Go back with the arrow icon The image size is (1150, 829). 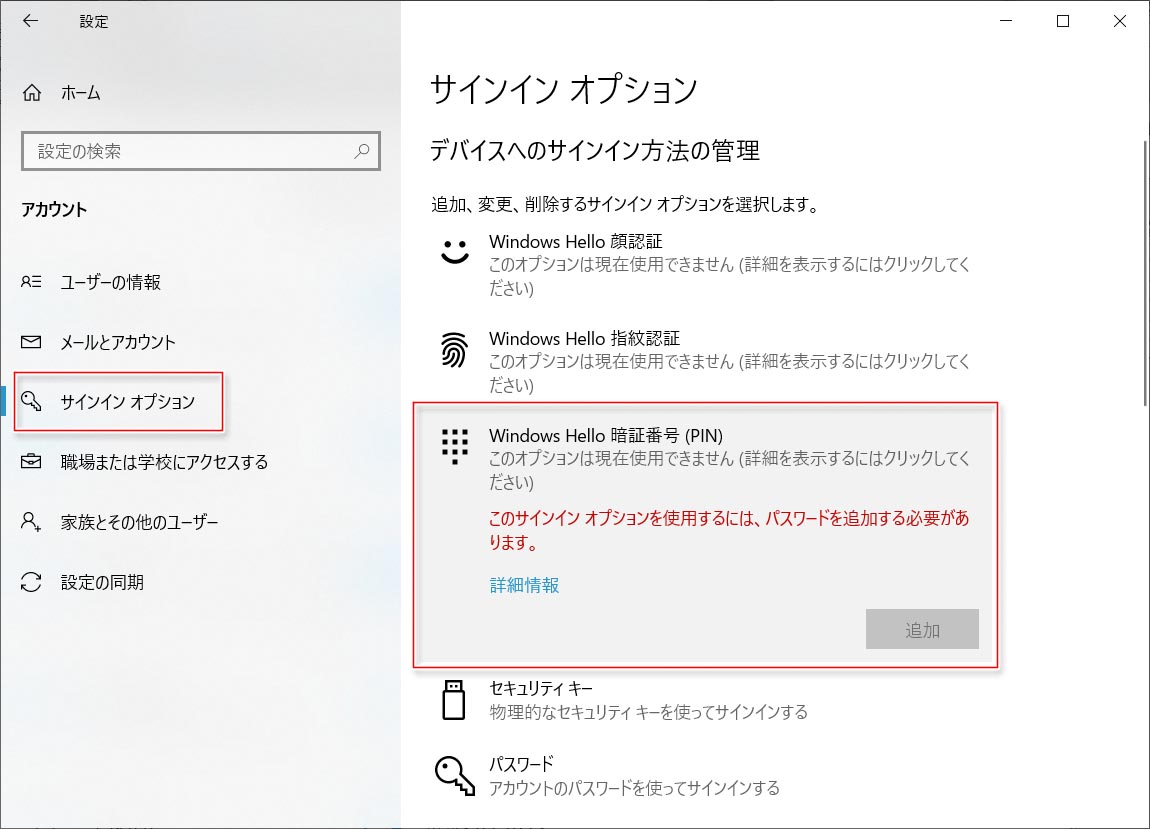(x=30, y=21)
